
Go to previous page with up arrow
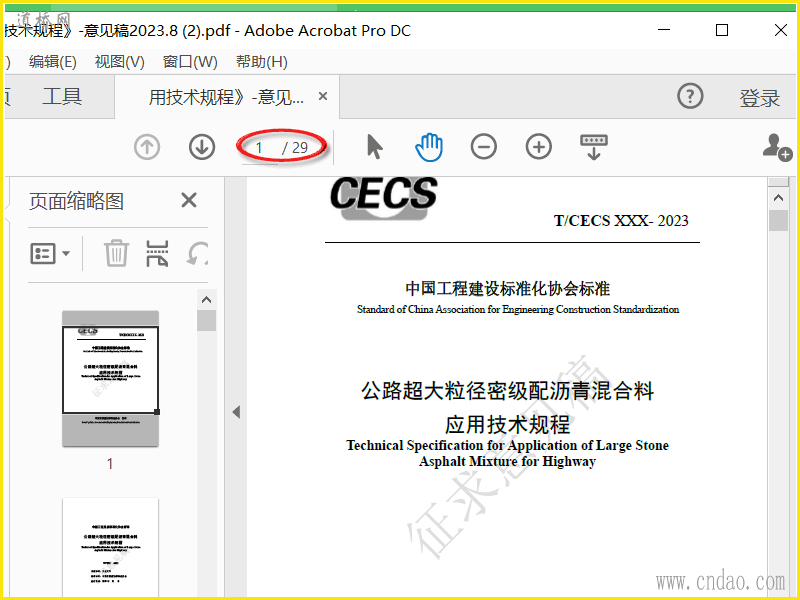point(147,147)
